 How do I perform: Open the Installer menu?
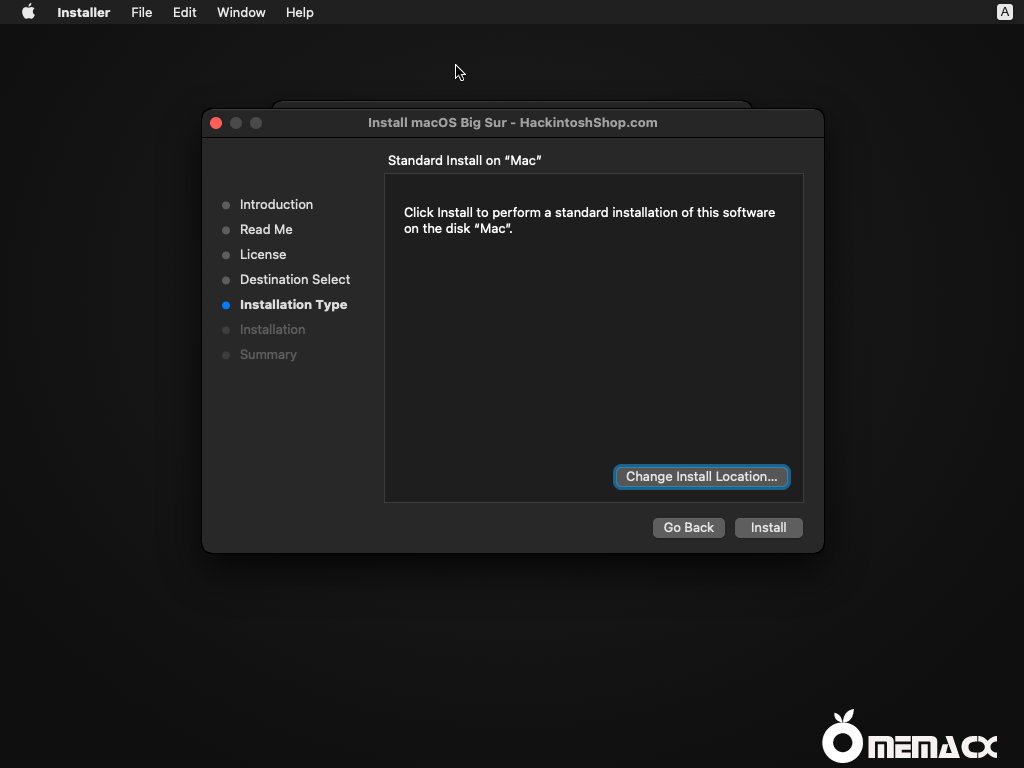point(83,12)
